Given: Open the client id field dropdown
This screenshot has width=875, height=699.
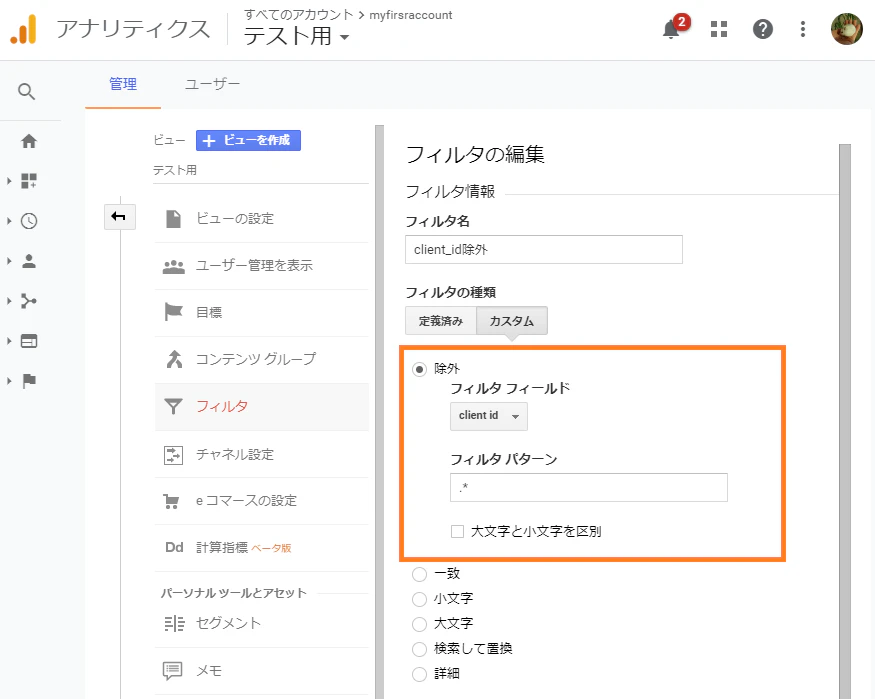Looking at the screenshot, I should [488, 416].
